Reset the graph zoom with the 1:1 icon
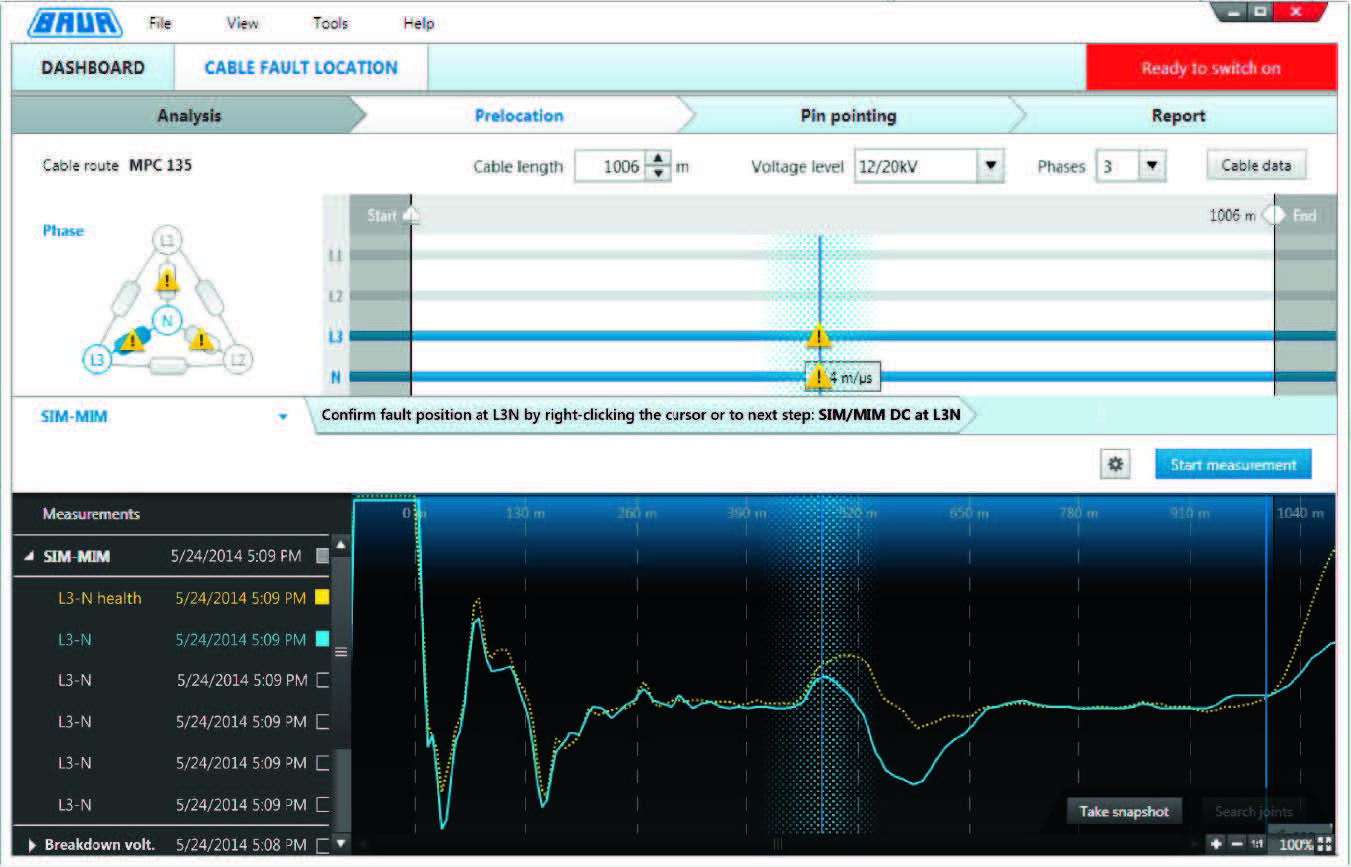 click(1257, 844)
